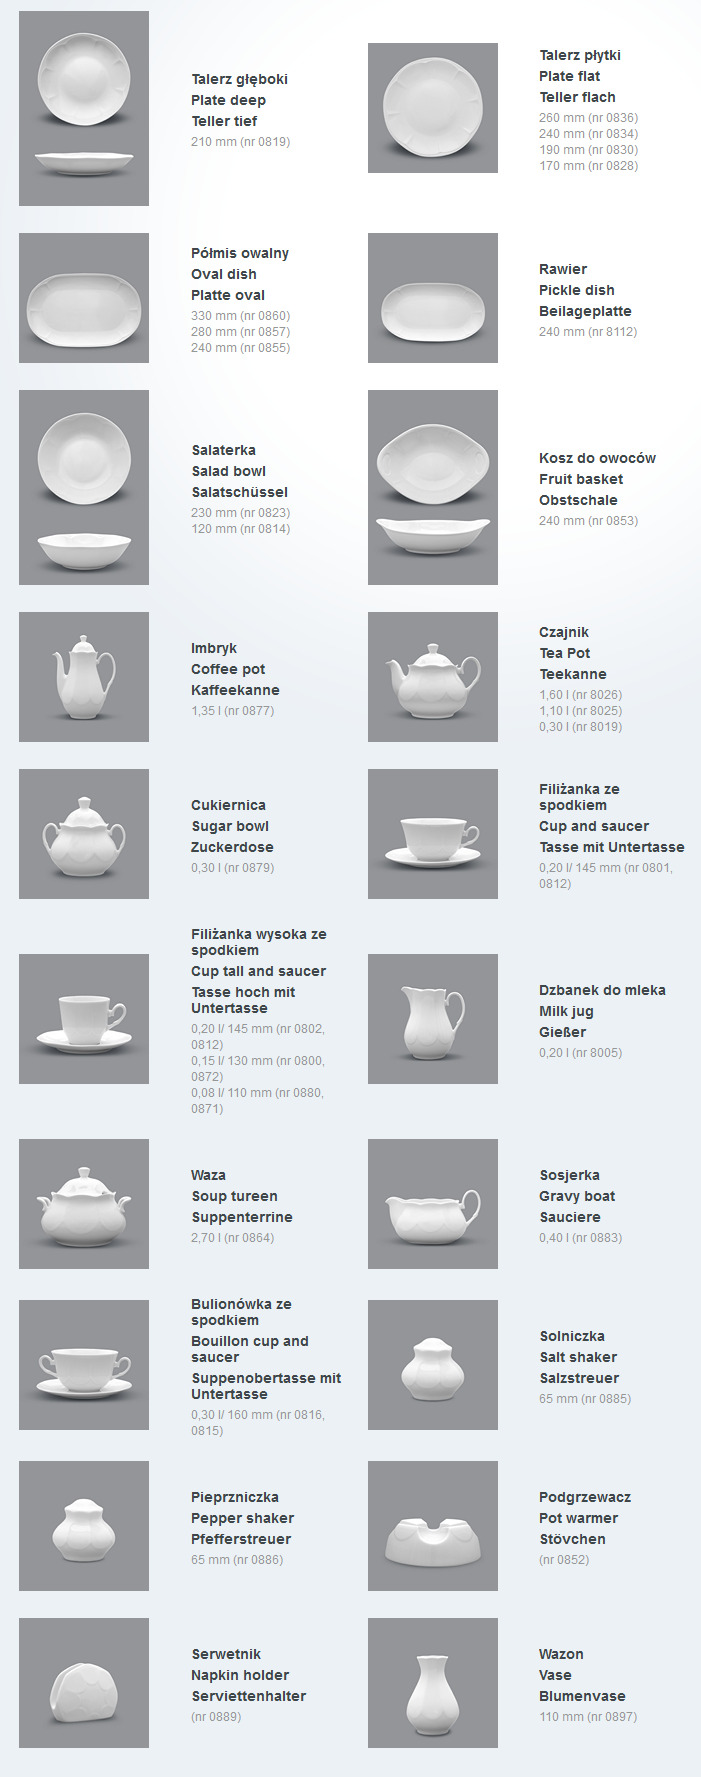Select the 'Bulionówka ze spodkiem' title
This screenshot has height=1777, width=701.
click(x=241, y=1312)
